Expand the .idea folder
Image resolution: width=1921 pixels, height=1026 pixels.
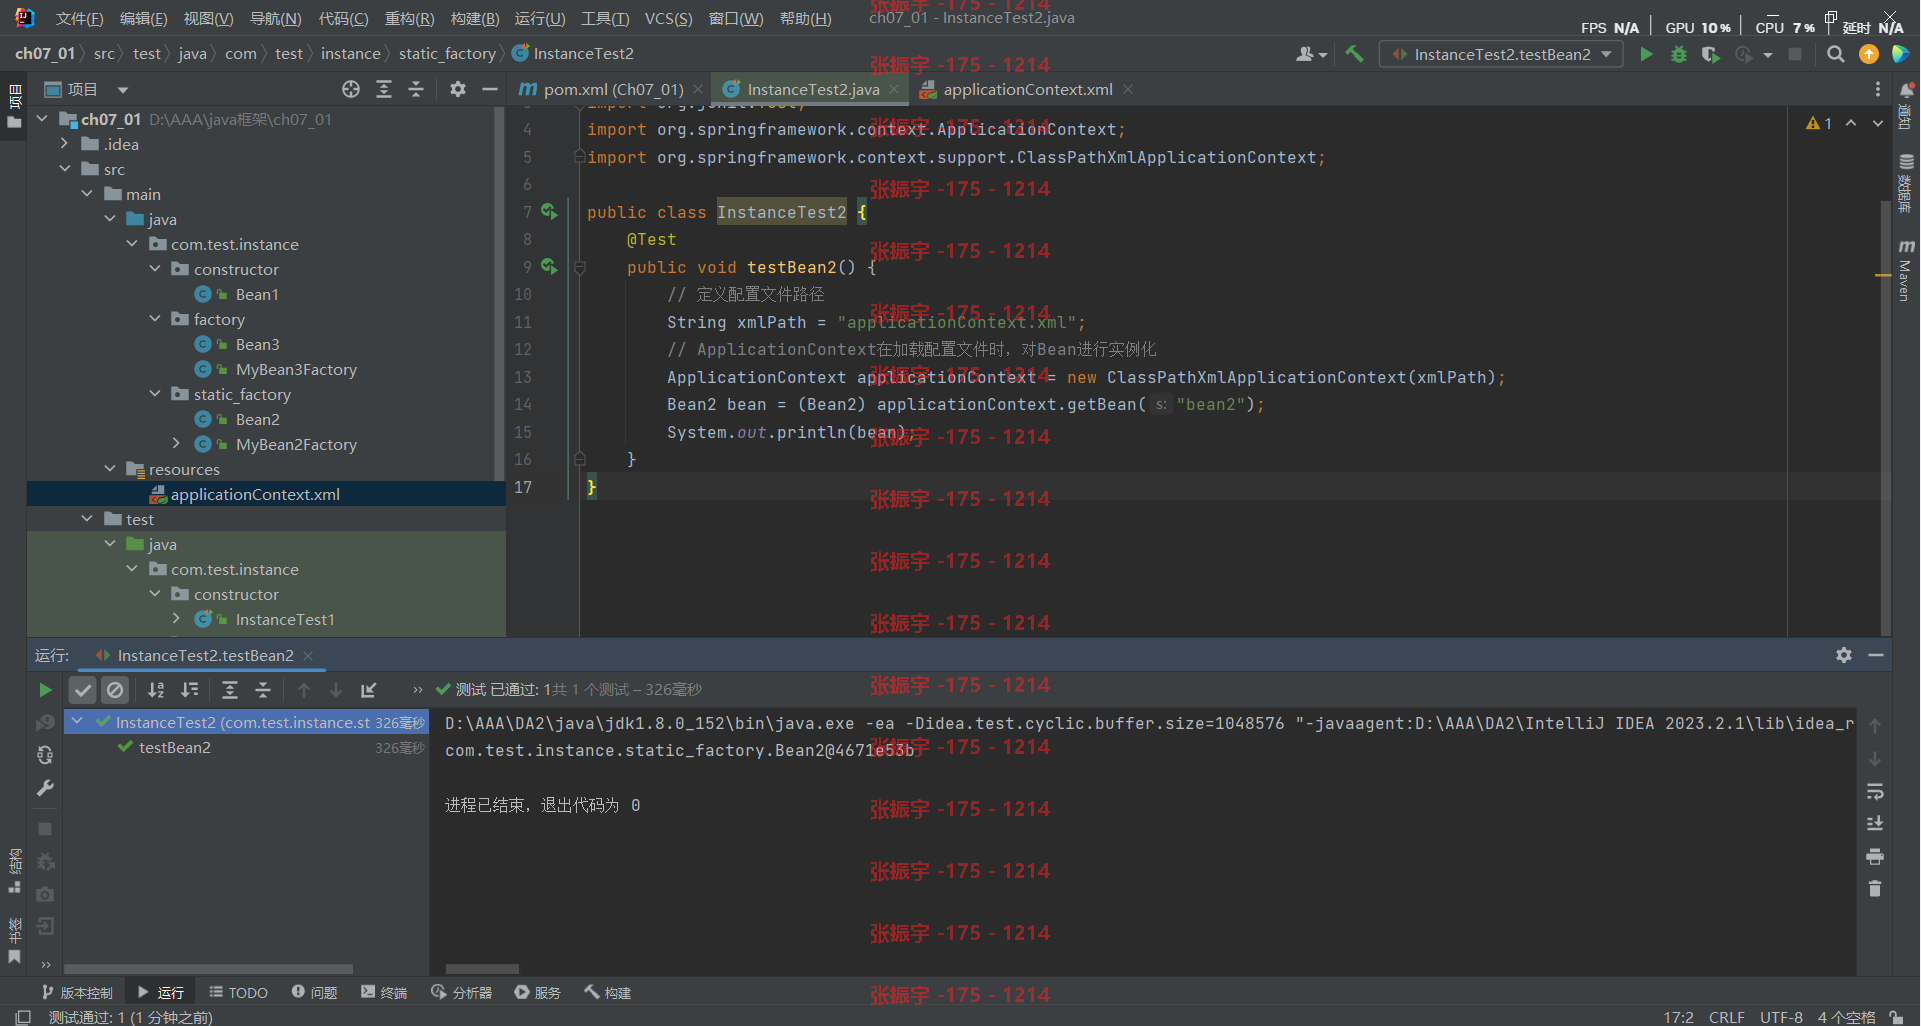coord(65,144)
